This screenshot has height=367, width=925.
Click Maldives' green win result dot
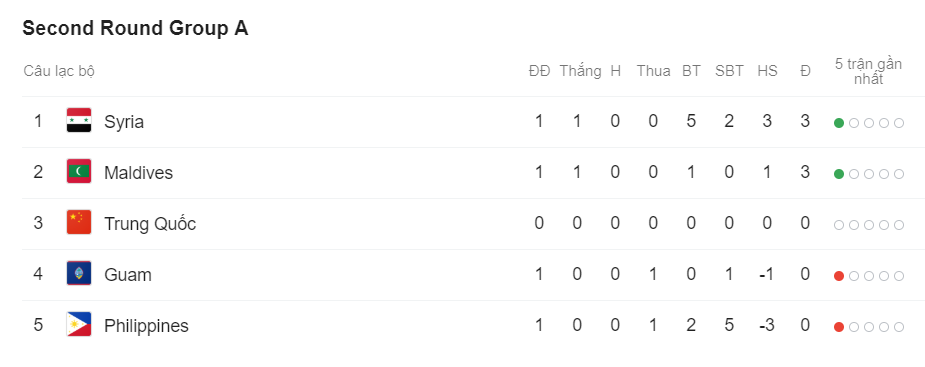pyautogui.click(x=838, y=173)
